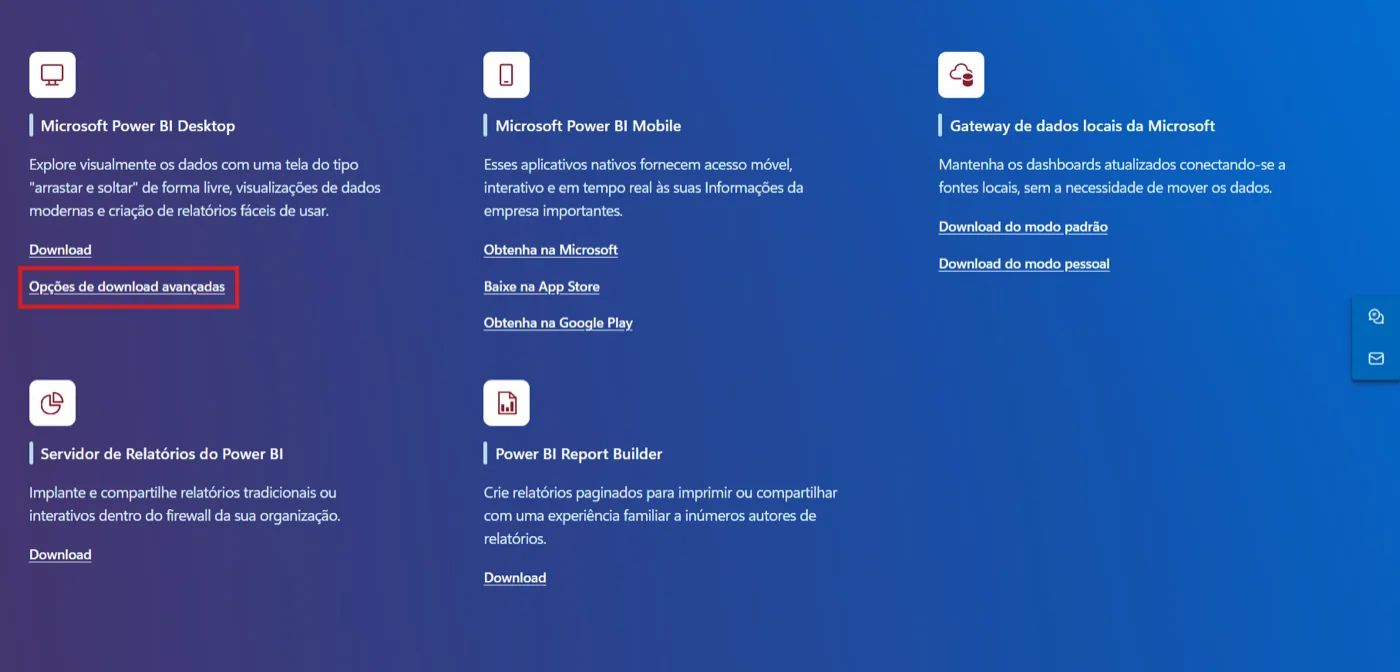Click the Report Server pie chart icon
The height and width of the screenshot is (672, 1400).
point(52,403)
